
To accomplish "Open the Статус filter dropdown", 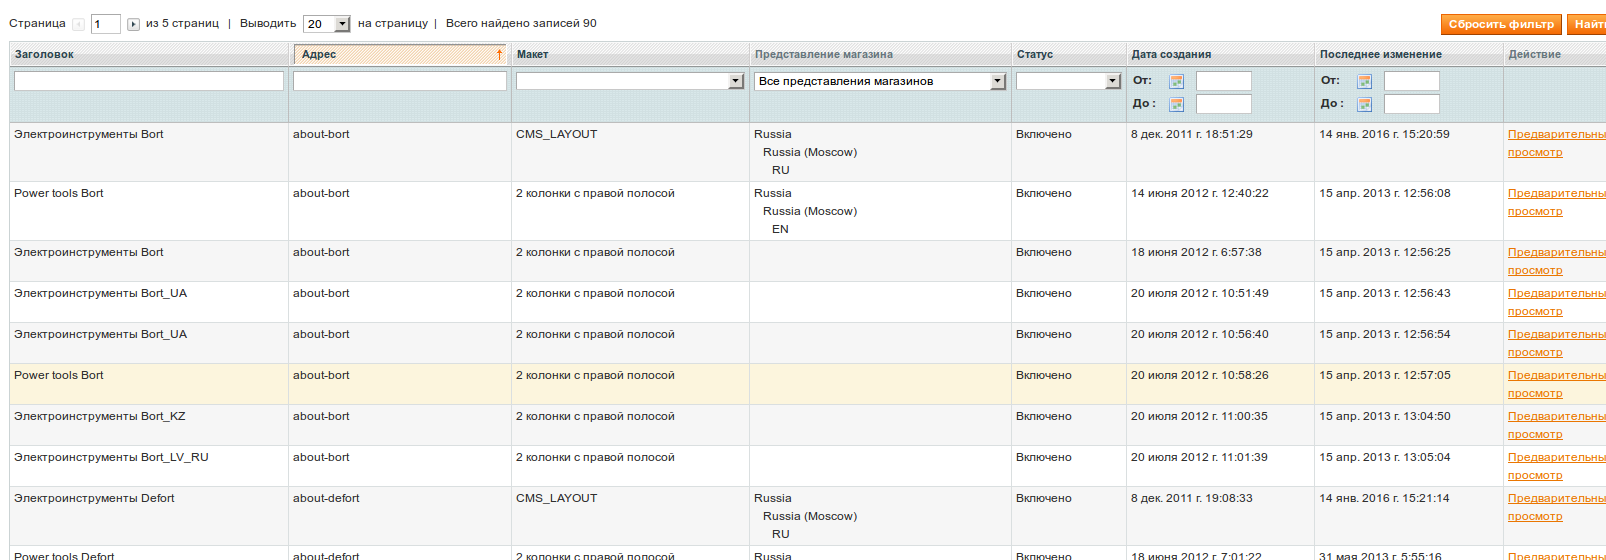I will pyautogui.click(x=1068, y=81).
